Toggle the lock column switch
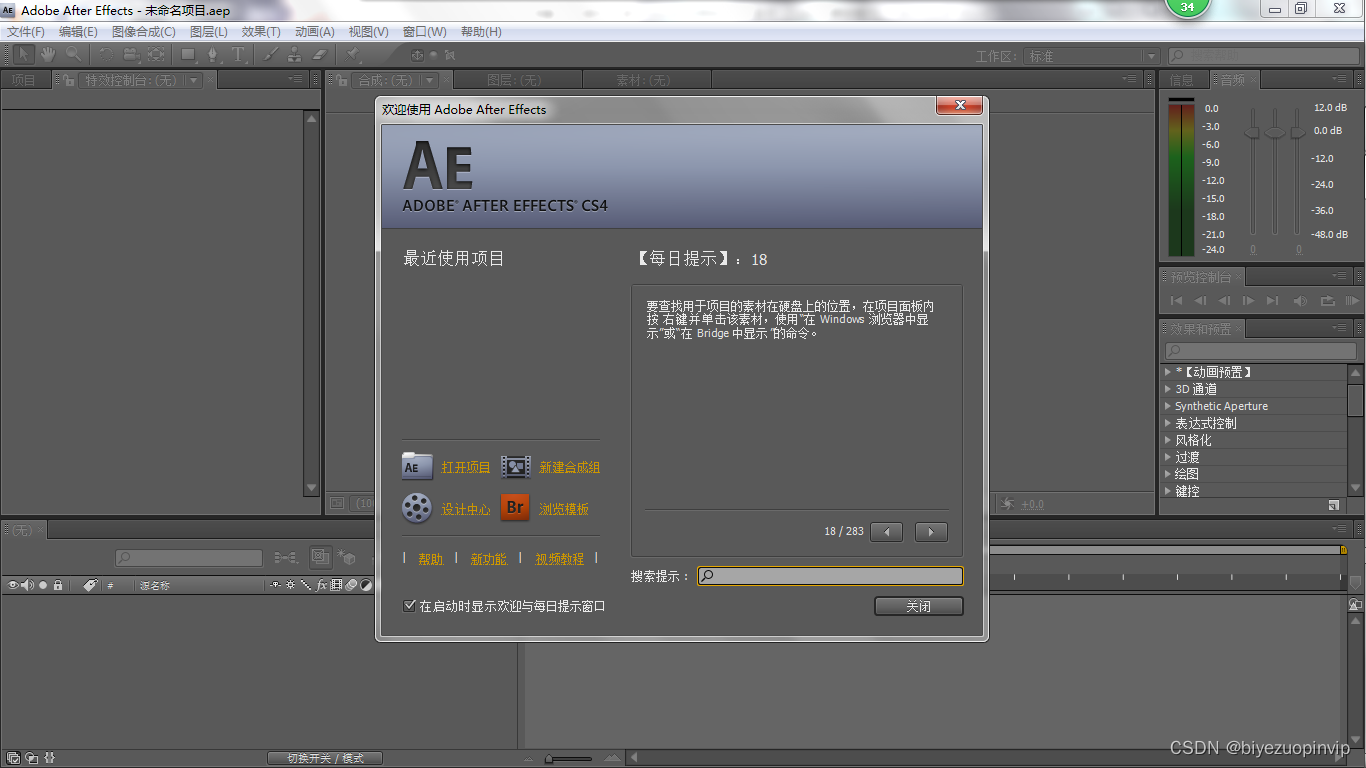Image resolution: width=1366 pixels, height=768 pixels. click(x=58, y=585)
